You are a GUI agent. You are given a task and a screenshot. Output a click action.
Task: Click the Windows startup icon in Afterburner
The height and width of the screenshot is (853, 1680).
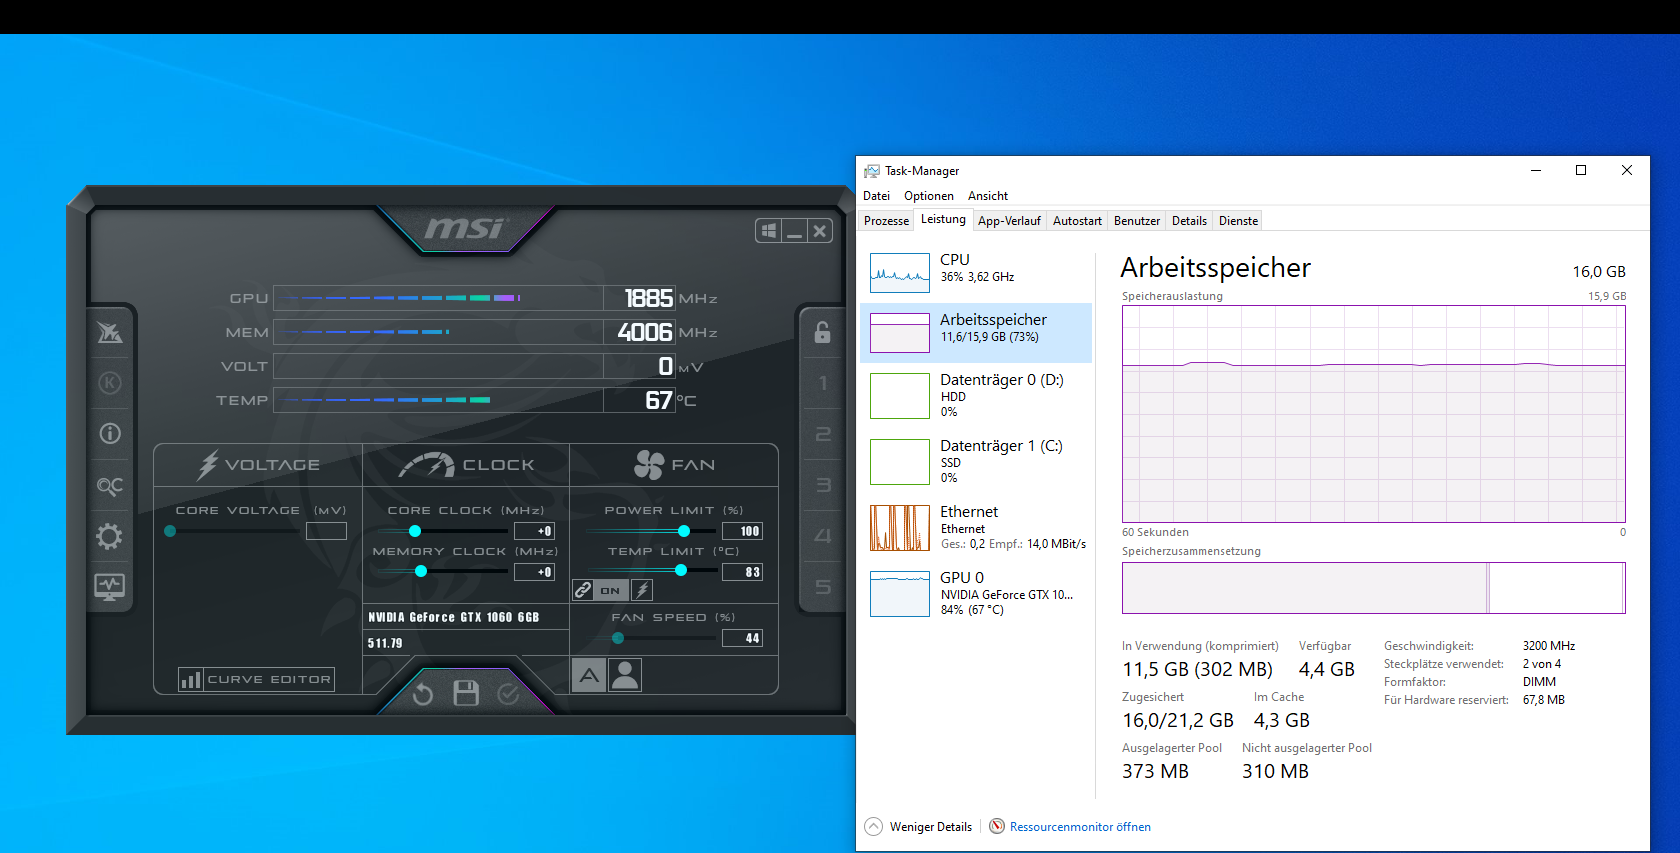pyautogui.click(x=768, y=231)
